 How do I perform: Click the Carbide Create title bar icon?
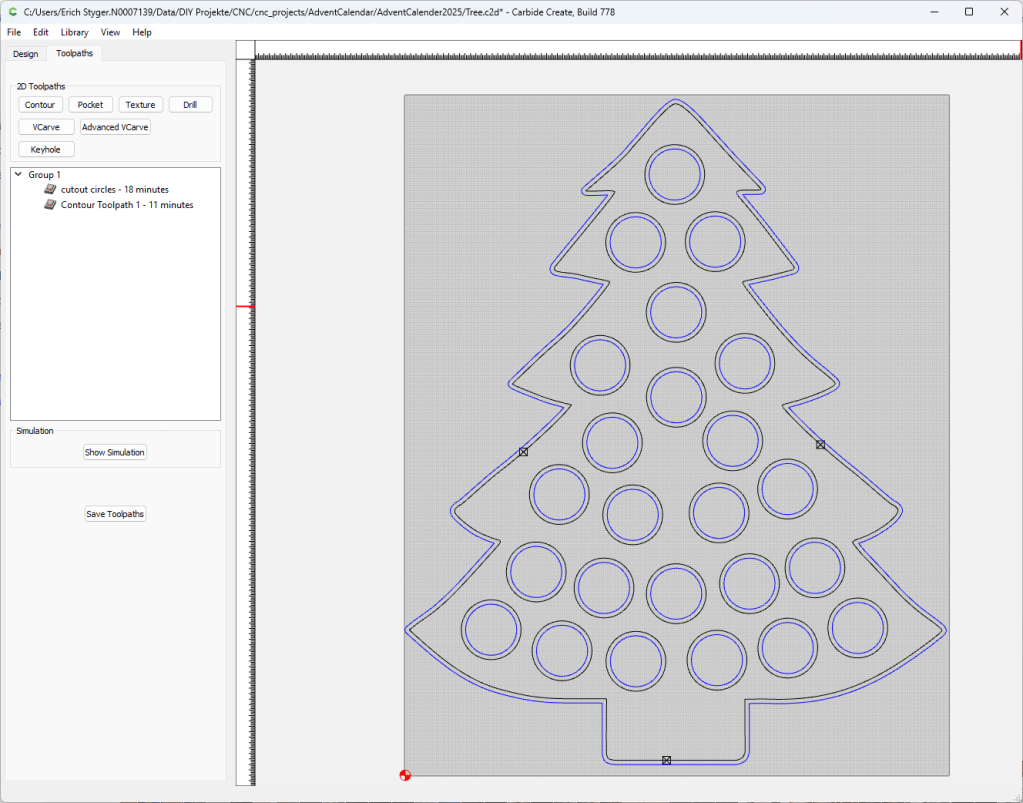(x=12, y=11)
